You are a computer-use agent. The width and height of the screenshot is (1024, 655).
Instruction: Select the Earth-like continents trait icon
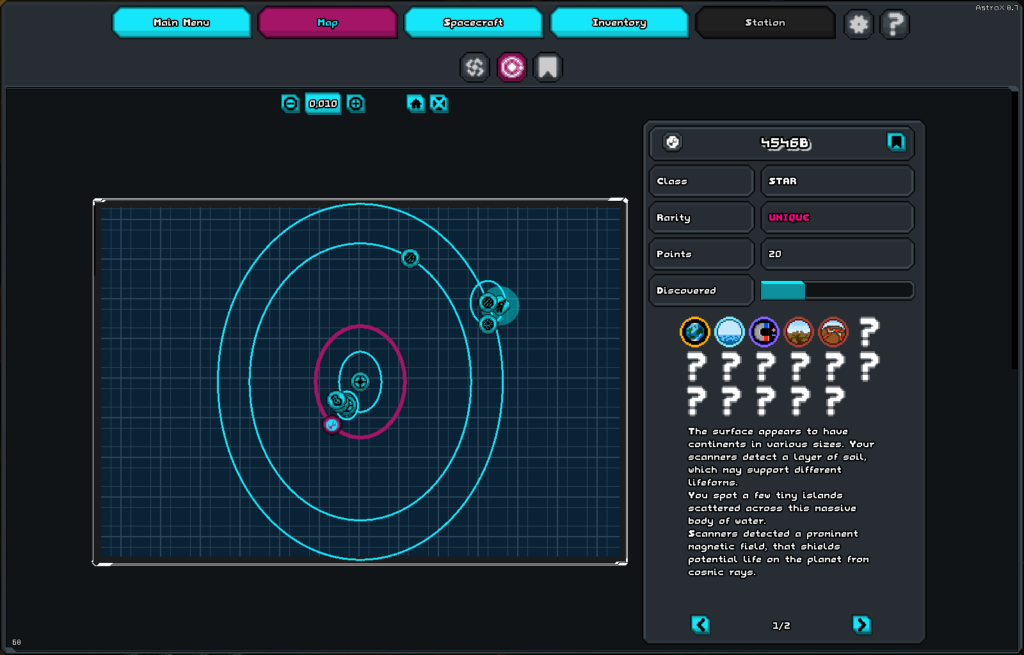click(x=695, y=331)
